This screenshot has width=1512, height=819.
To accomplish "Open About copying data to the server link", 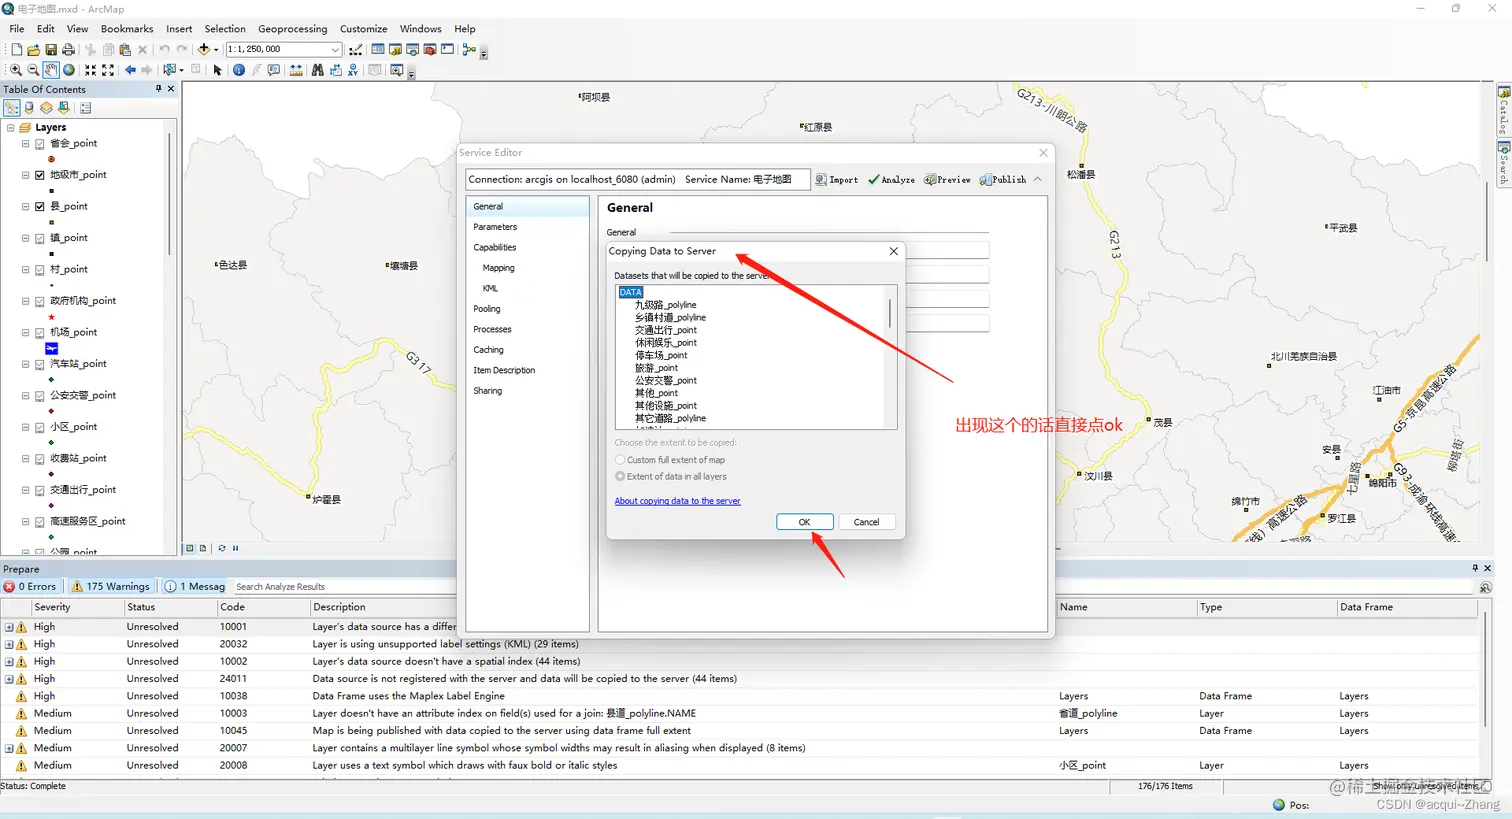I will point(678,501).
